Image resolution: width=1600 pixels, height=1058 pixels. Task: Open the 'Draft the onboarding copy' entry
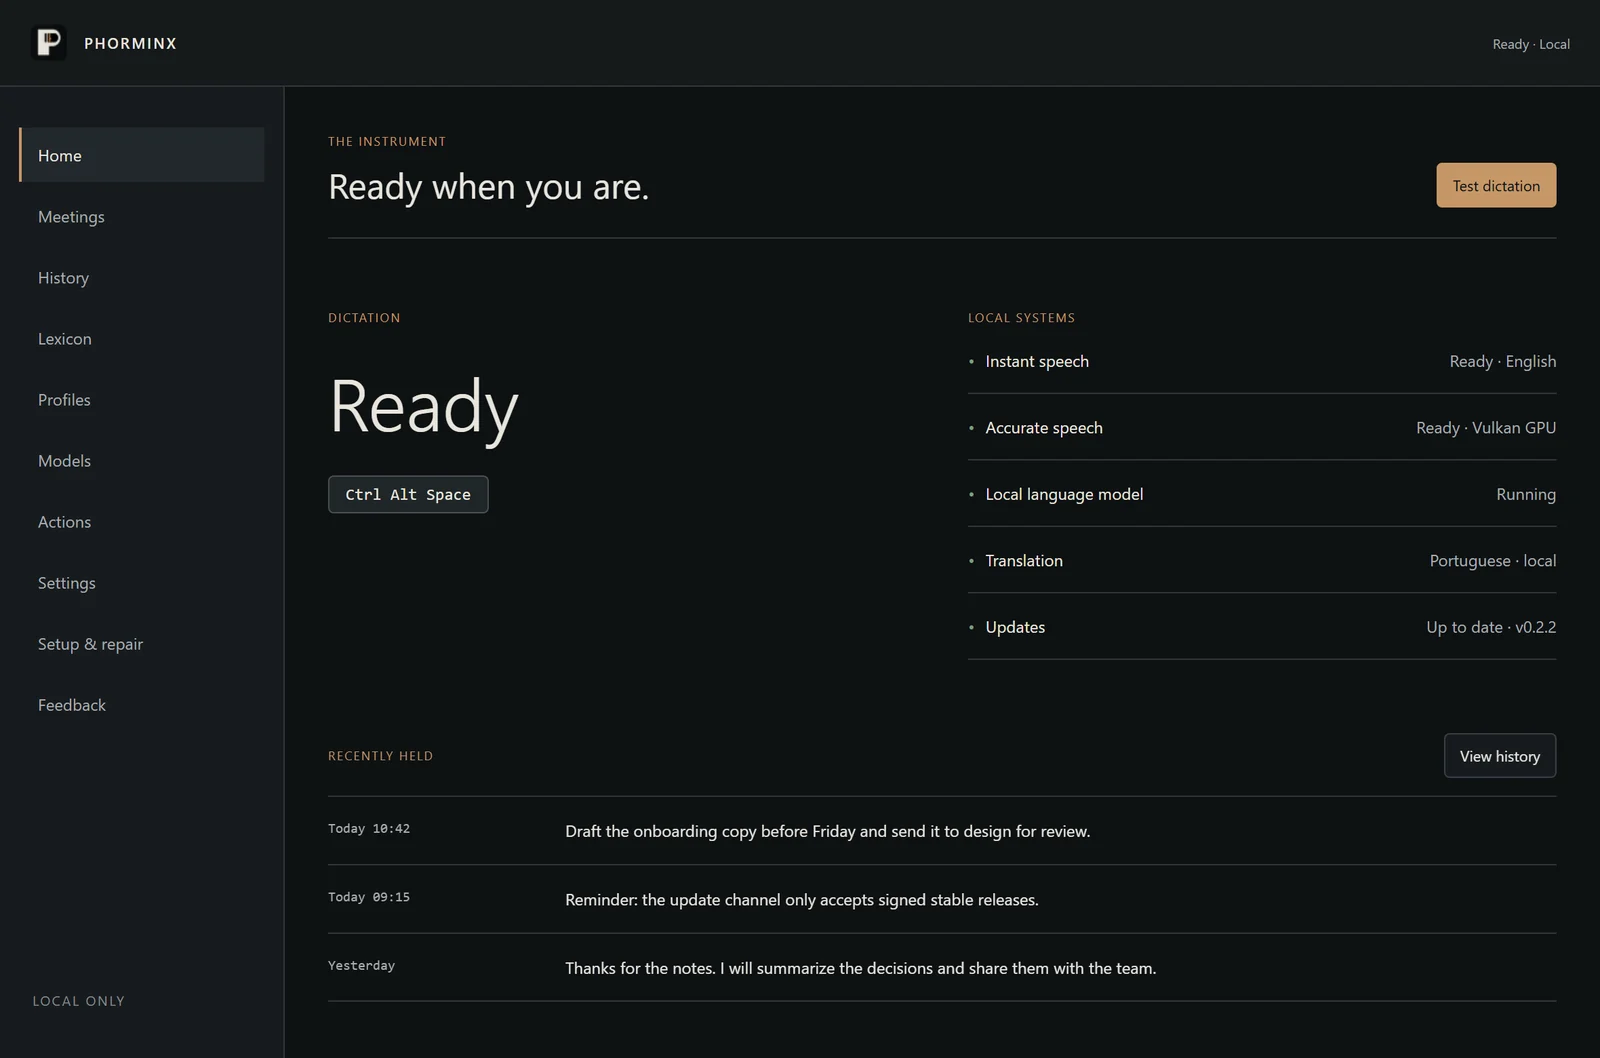[942, 831]
